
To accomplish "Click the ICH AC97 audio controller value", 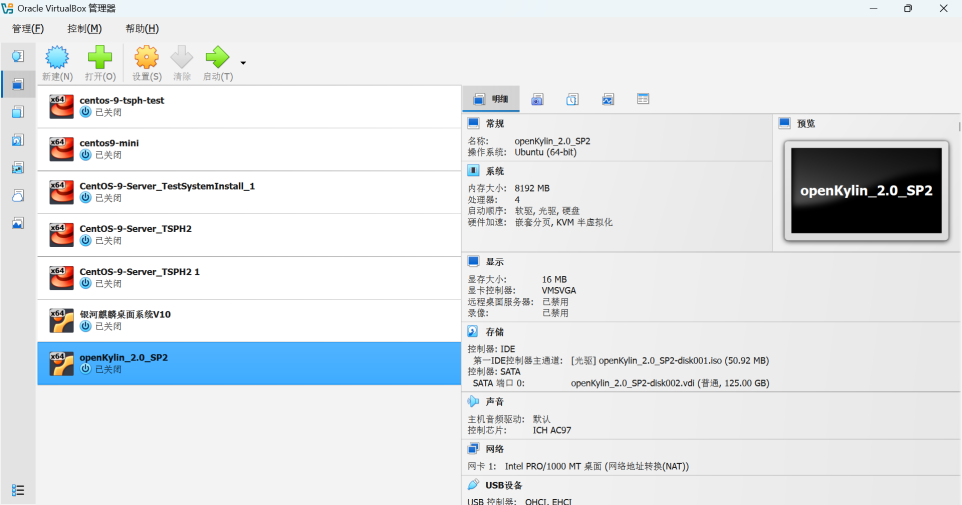I will (552, 430).
